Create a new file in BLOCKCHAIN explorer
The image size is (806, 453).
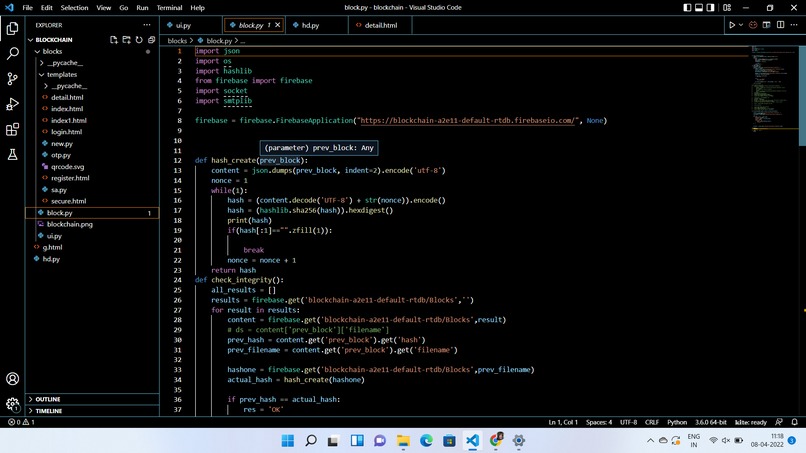[114, 40]
